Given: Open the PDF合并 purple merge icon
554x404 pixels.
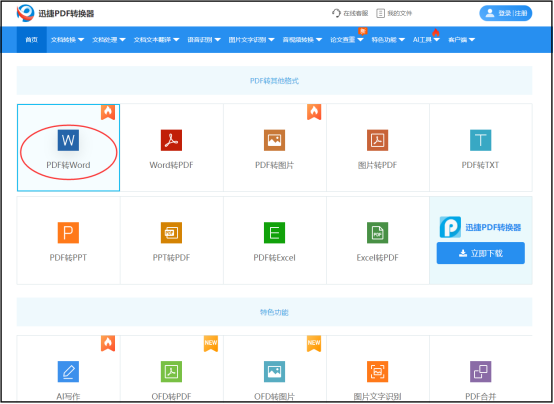Looking at the screenshot, I should 481,371.
